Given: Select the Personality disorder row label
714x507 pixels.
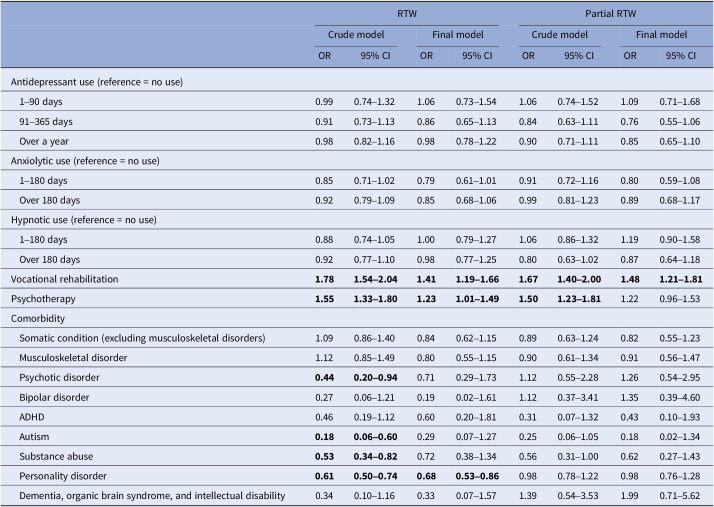Looking at the screenshot, I should pyautogui.click(x=63, y=476).
